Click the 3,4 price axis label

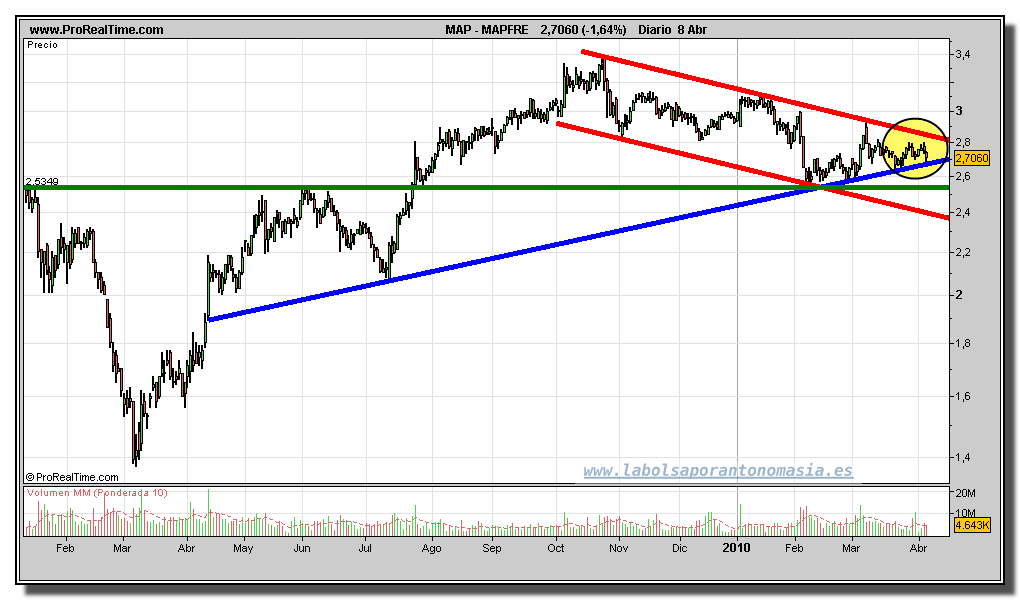963,55
